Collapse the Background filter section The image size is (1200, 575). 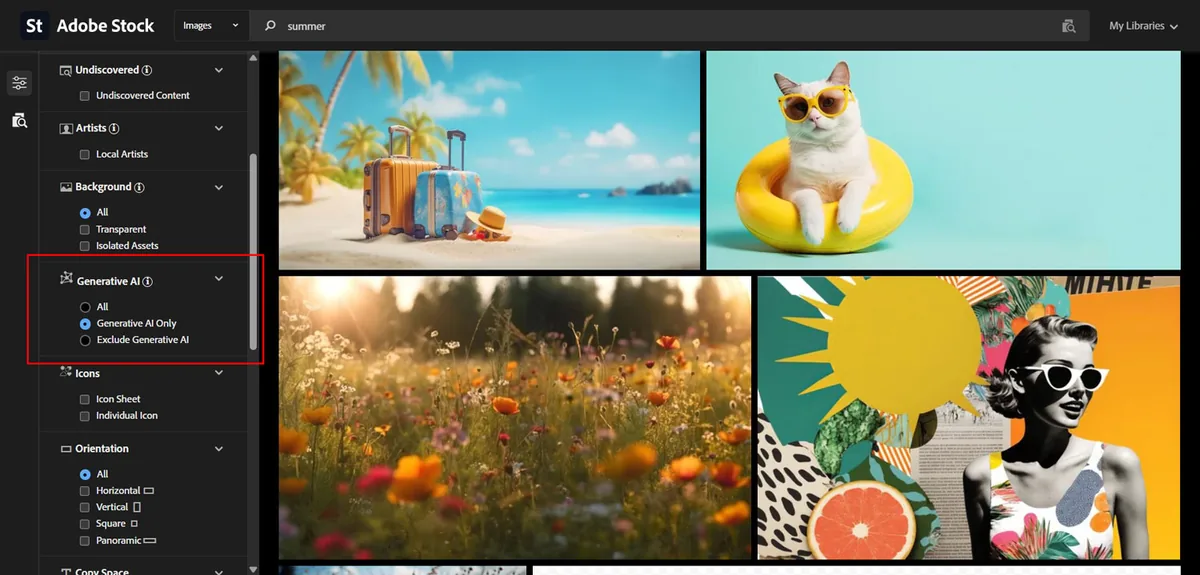pos(219,187)
